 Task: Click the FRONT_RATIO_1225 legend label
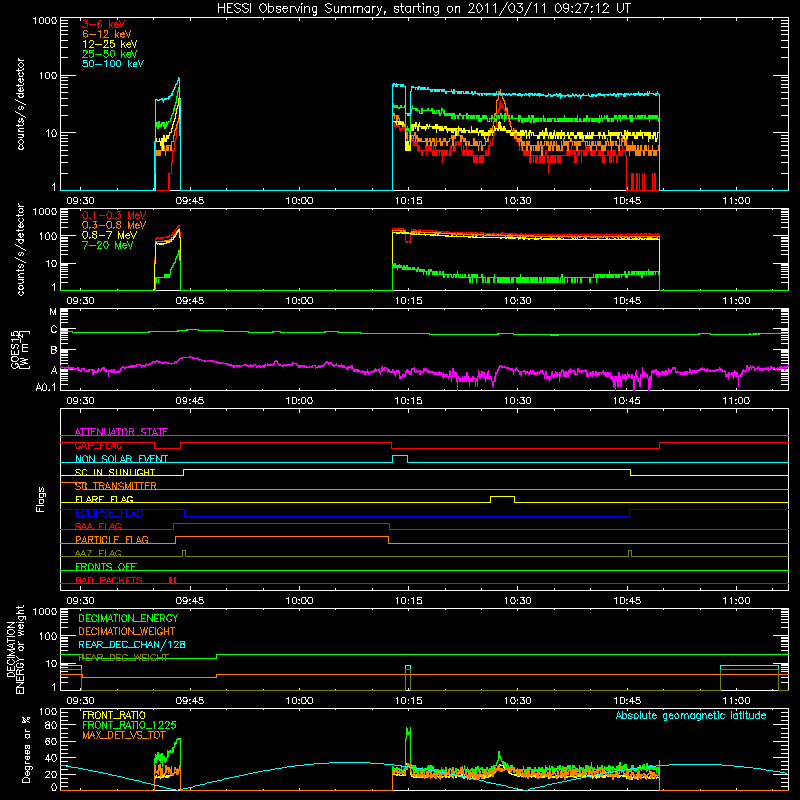coord(130,725)
